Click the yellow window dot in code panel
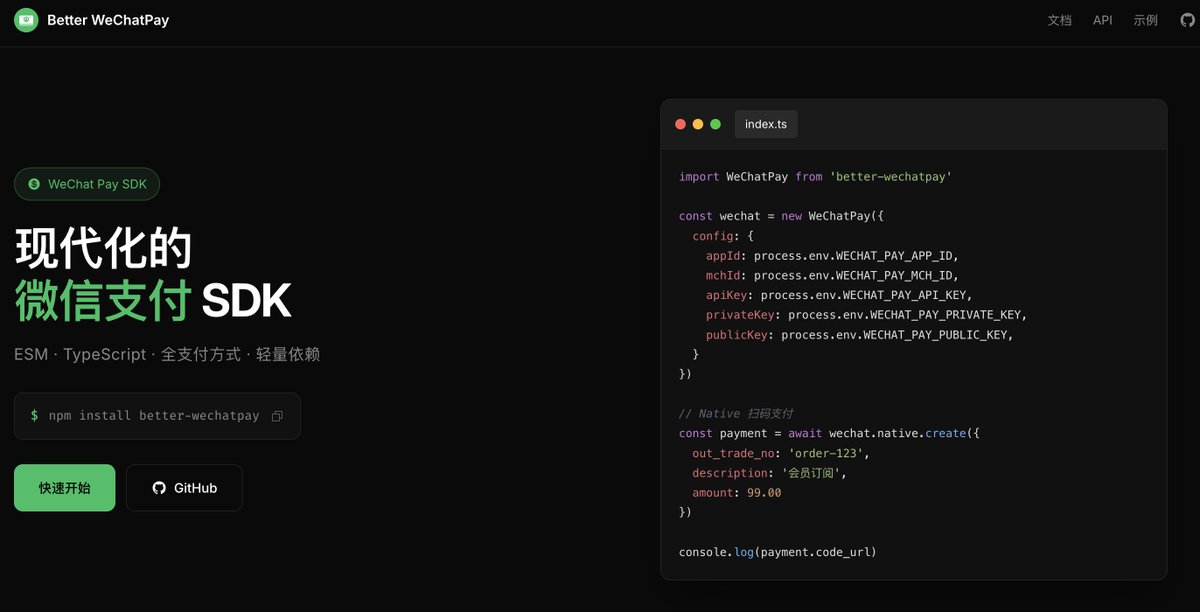The width and height of the screenshot is (1200, 612). 698,124
